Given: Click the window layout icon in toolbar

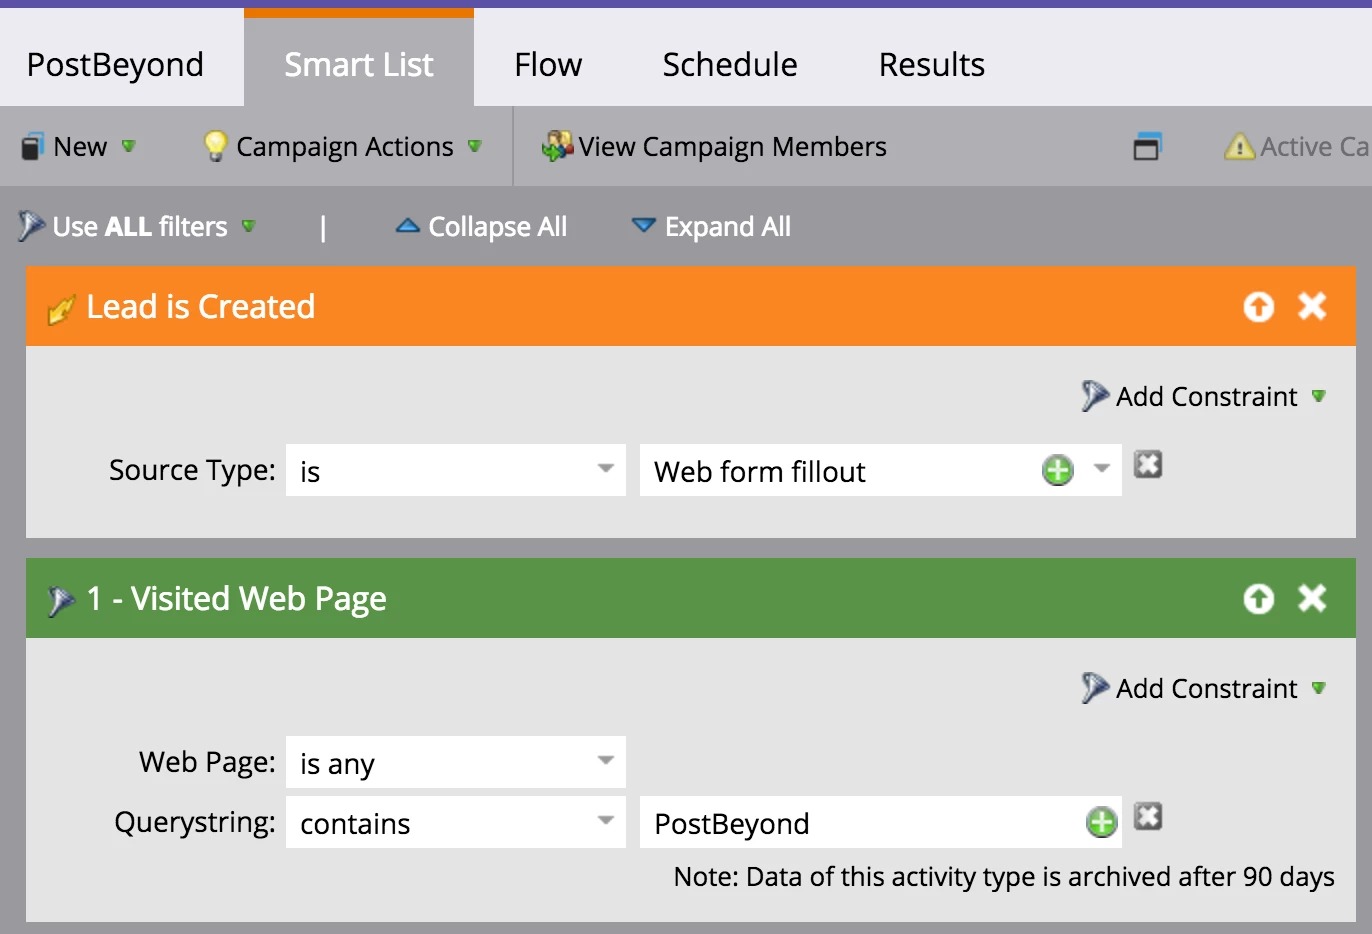Looking at the screenshot, I should pyautogui.click(x=1146, y=147).
